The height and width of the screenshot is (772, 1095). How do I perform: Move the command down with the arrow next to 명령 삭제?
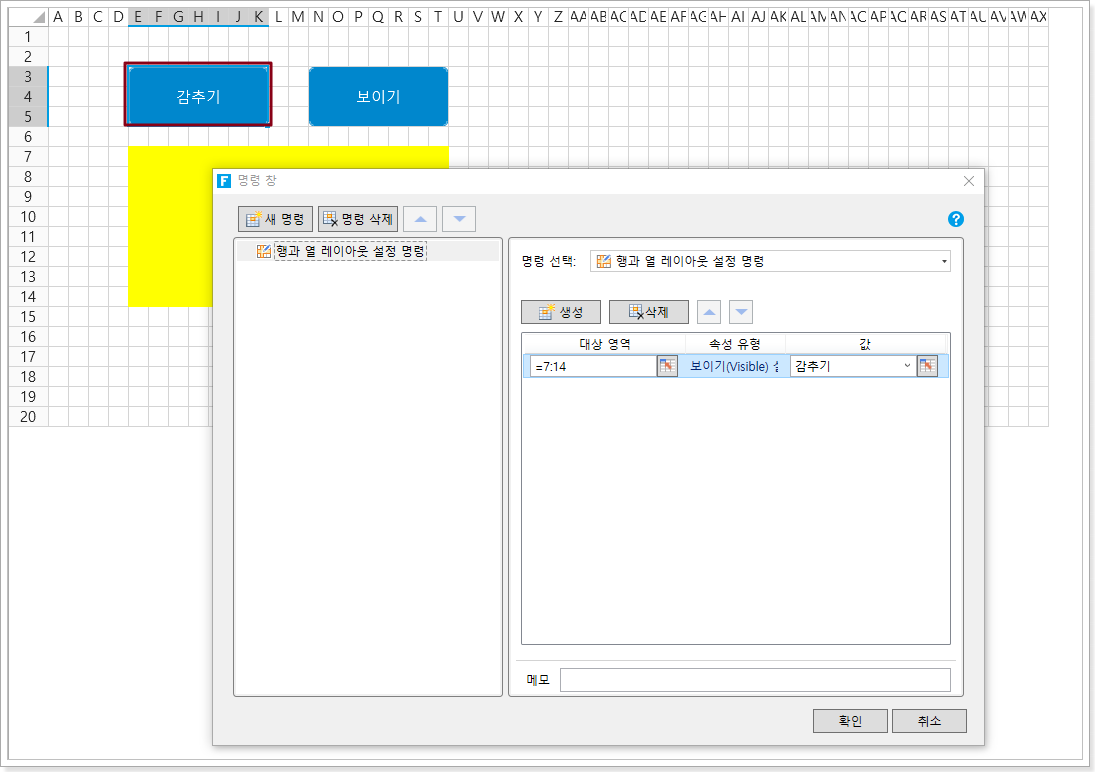pos(460,219)
